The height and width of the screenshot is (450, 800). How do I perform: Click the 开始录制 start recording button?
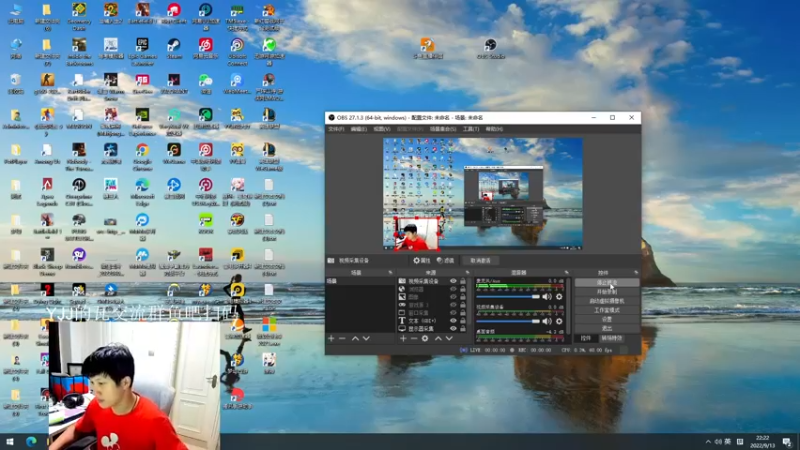coord(607,291)
